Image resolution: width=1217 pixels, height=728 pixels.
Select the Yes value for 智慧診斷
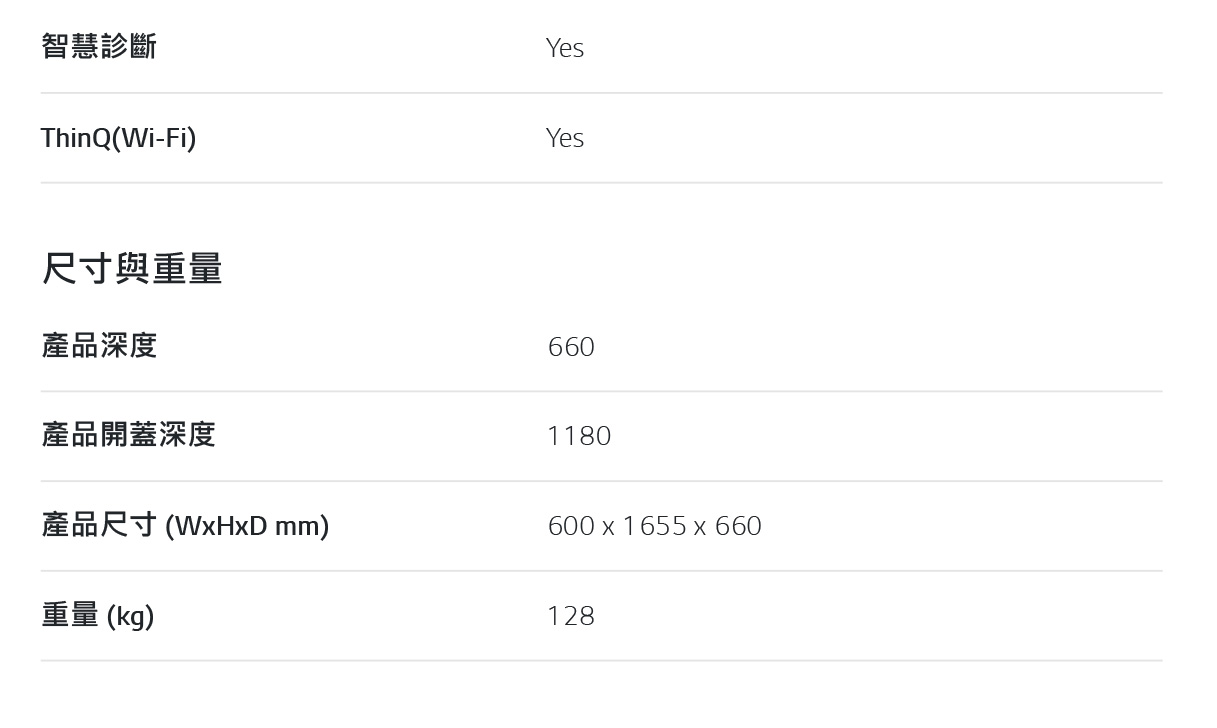(565, 48)
